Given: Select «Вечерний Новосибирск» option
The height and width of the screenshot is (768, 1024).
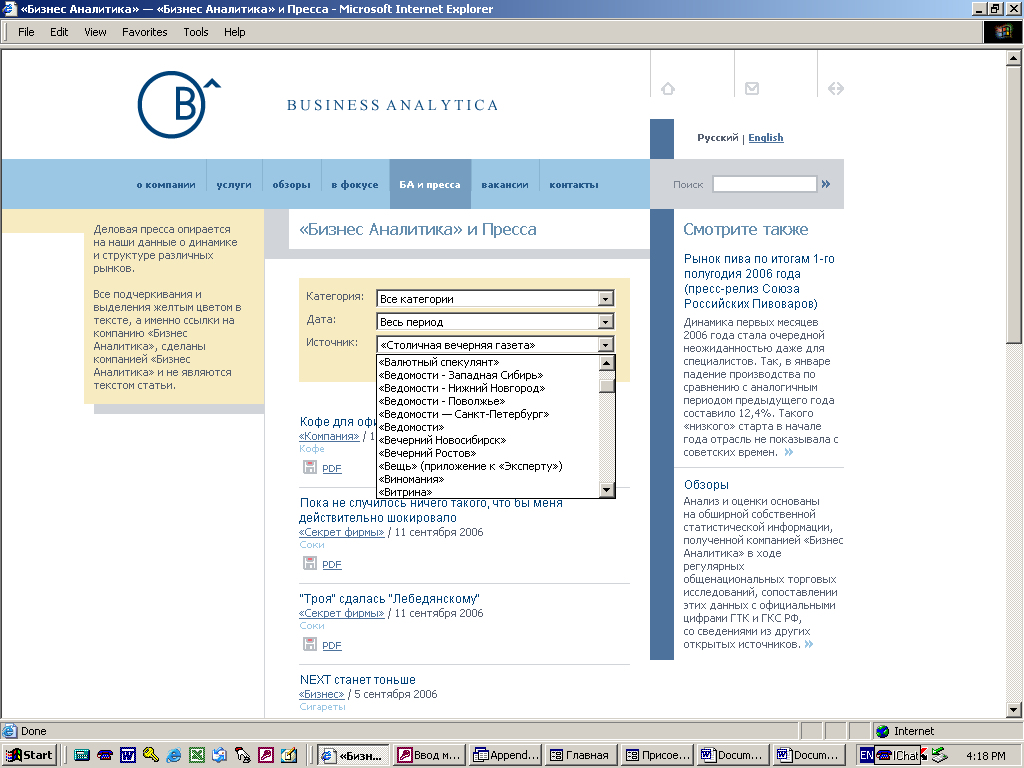Looking at the screenshot, I should coord(488,440).
